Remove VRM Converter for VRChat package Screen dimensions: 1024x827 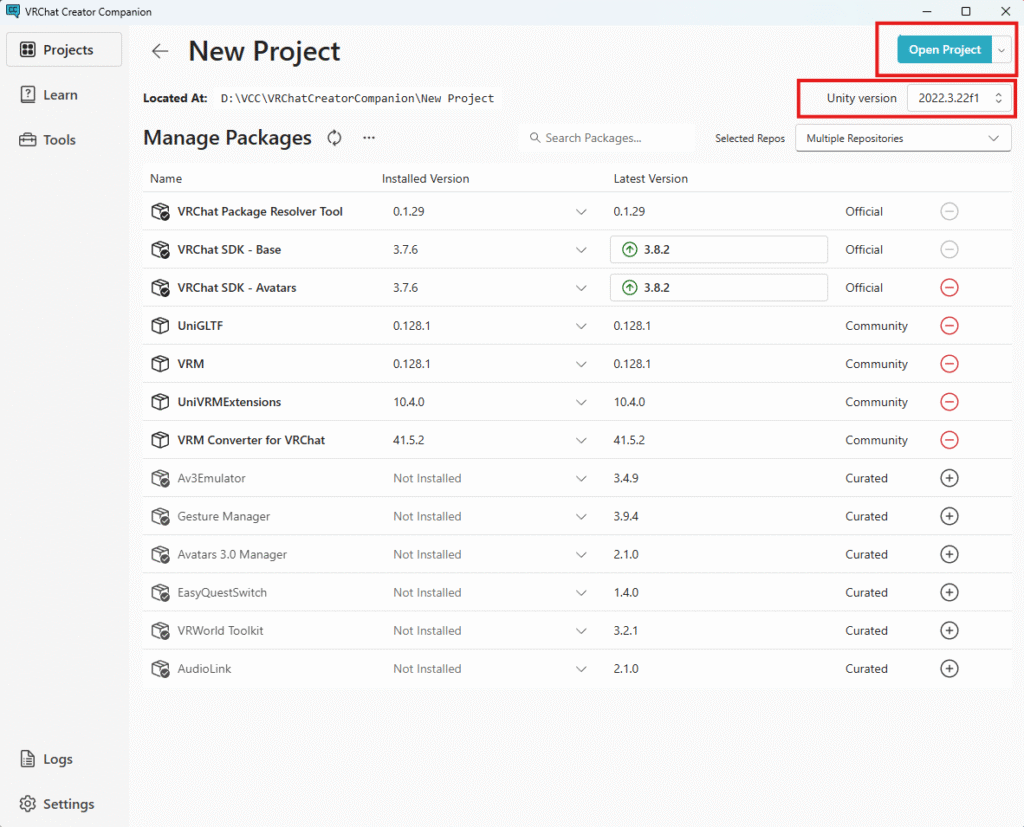pyautogui.click(x=949, y=440)
